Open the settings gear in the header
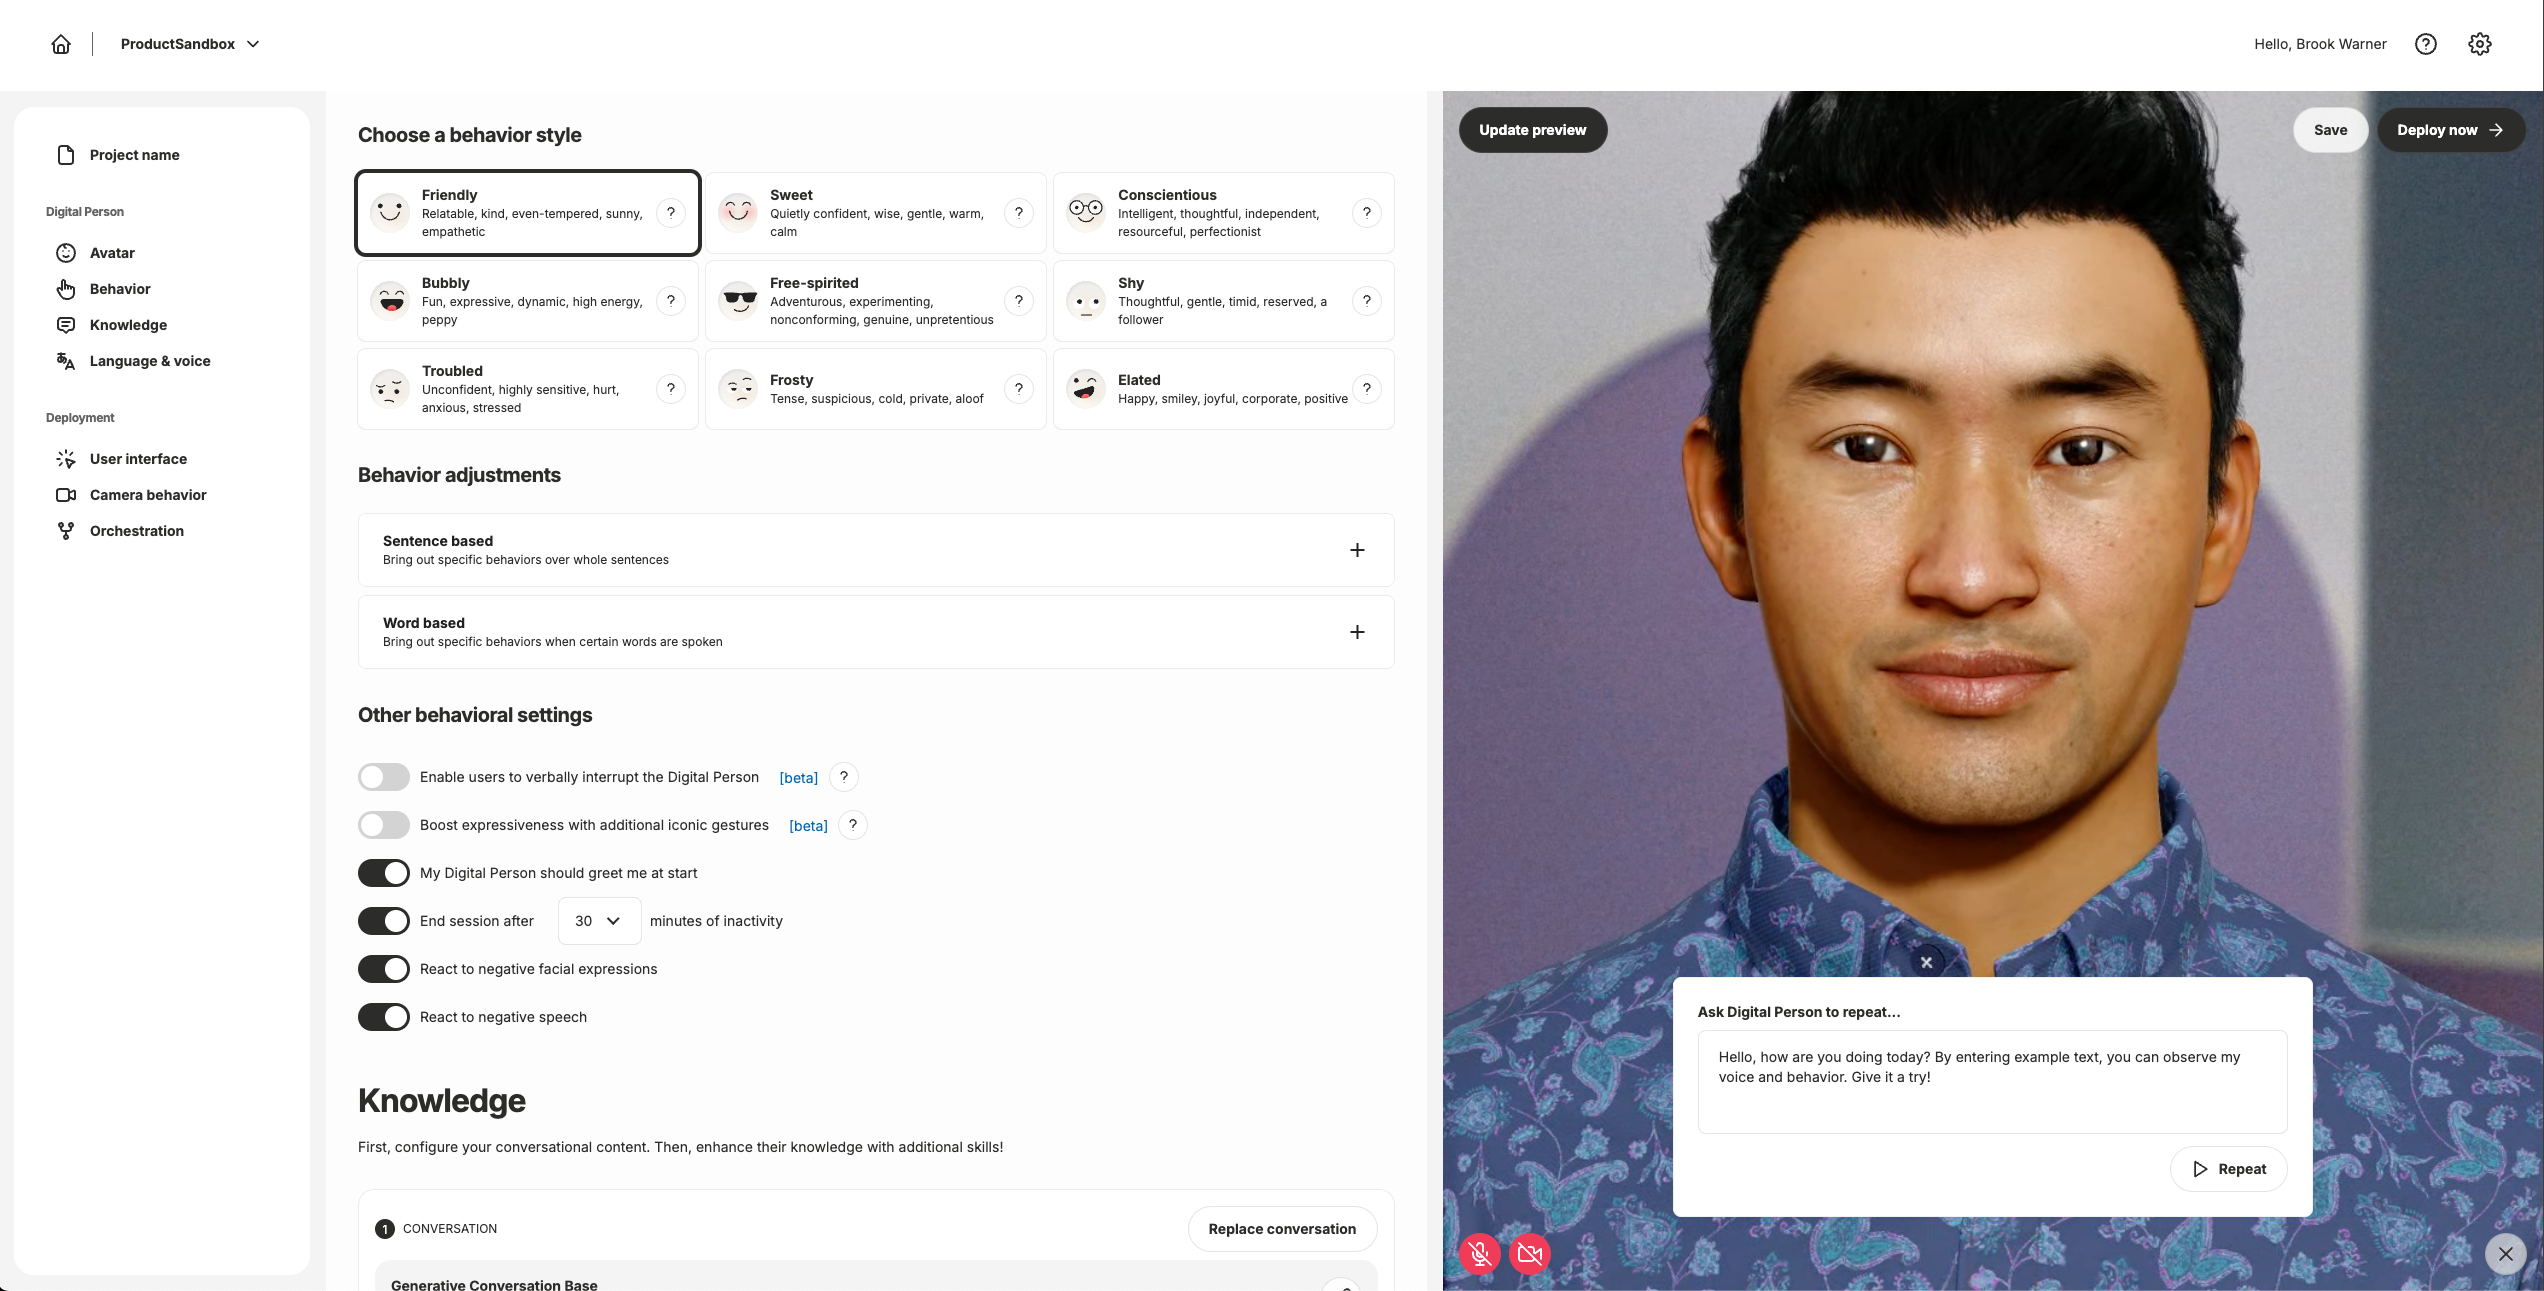The height and width of the screenshot is (1291, 2544). [x=2479, y=44]
